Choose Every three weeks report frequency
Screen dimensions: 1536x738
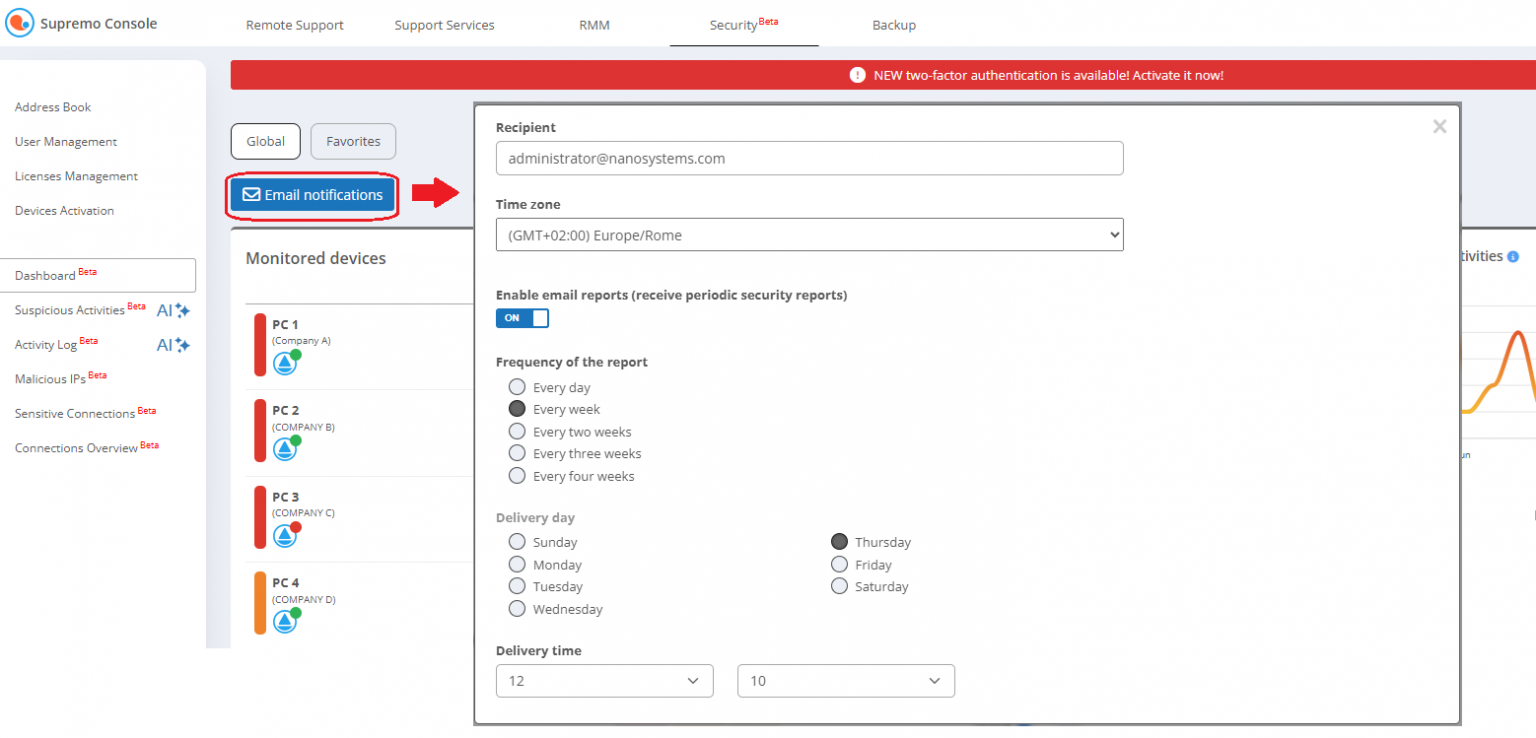click(x=517, y=453)
